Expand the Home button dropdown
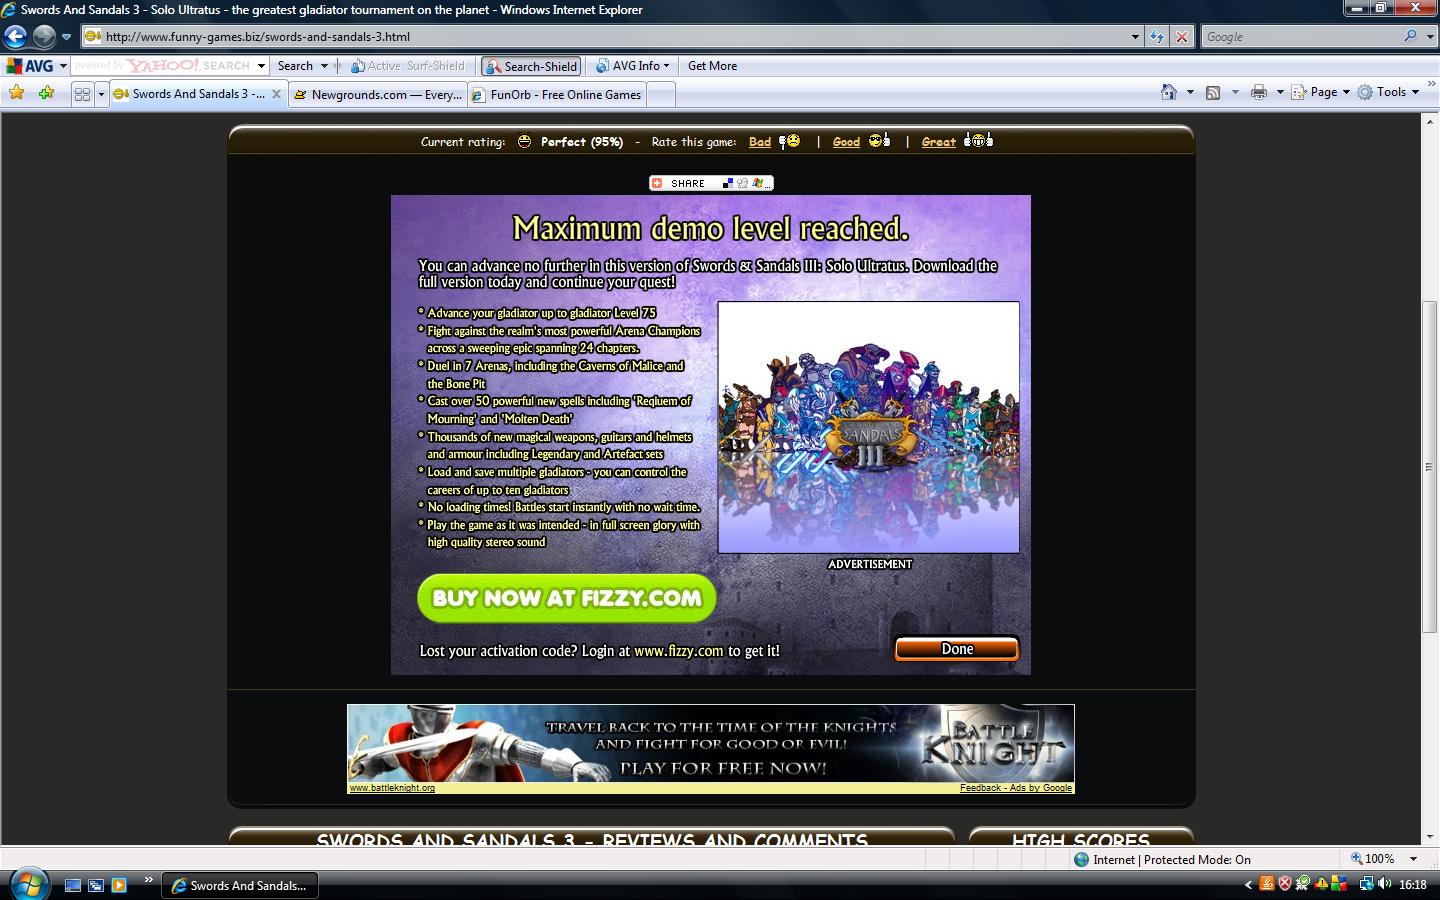This screenshot has height=900, width=1440. (x=1189, y=92)
